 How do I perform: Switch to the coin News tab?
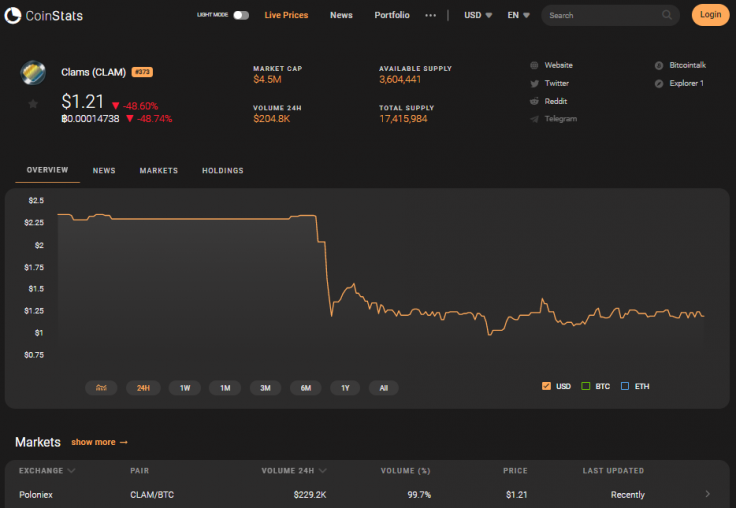104,170
